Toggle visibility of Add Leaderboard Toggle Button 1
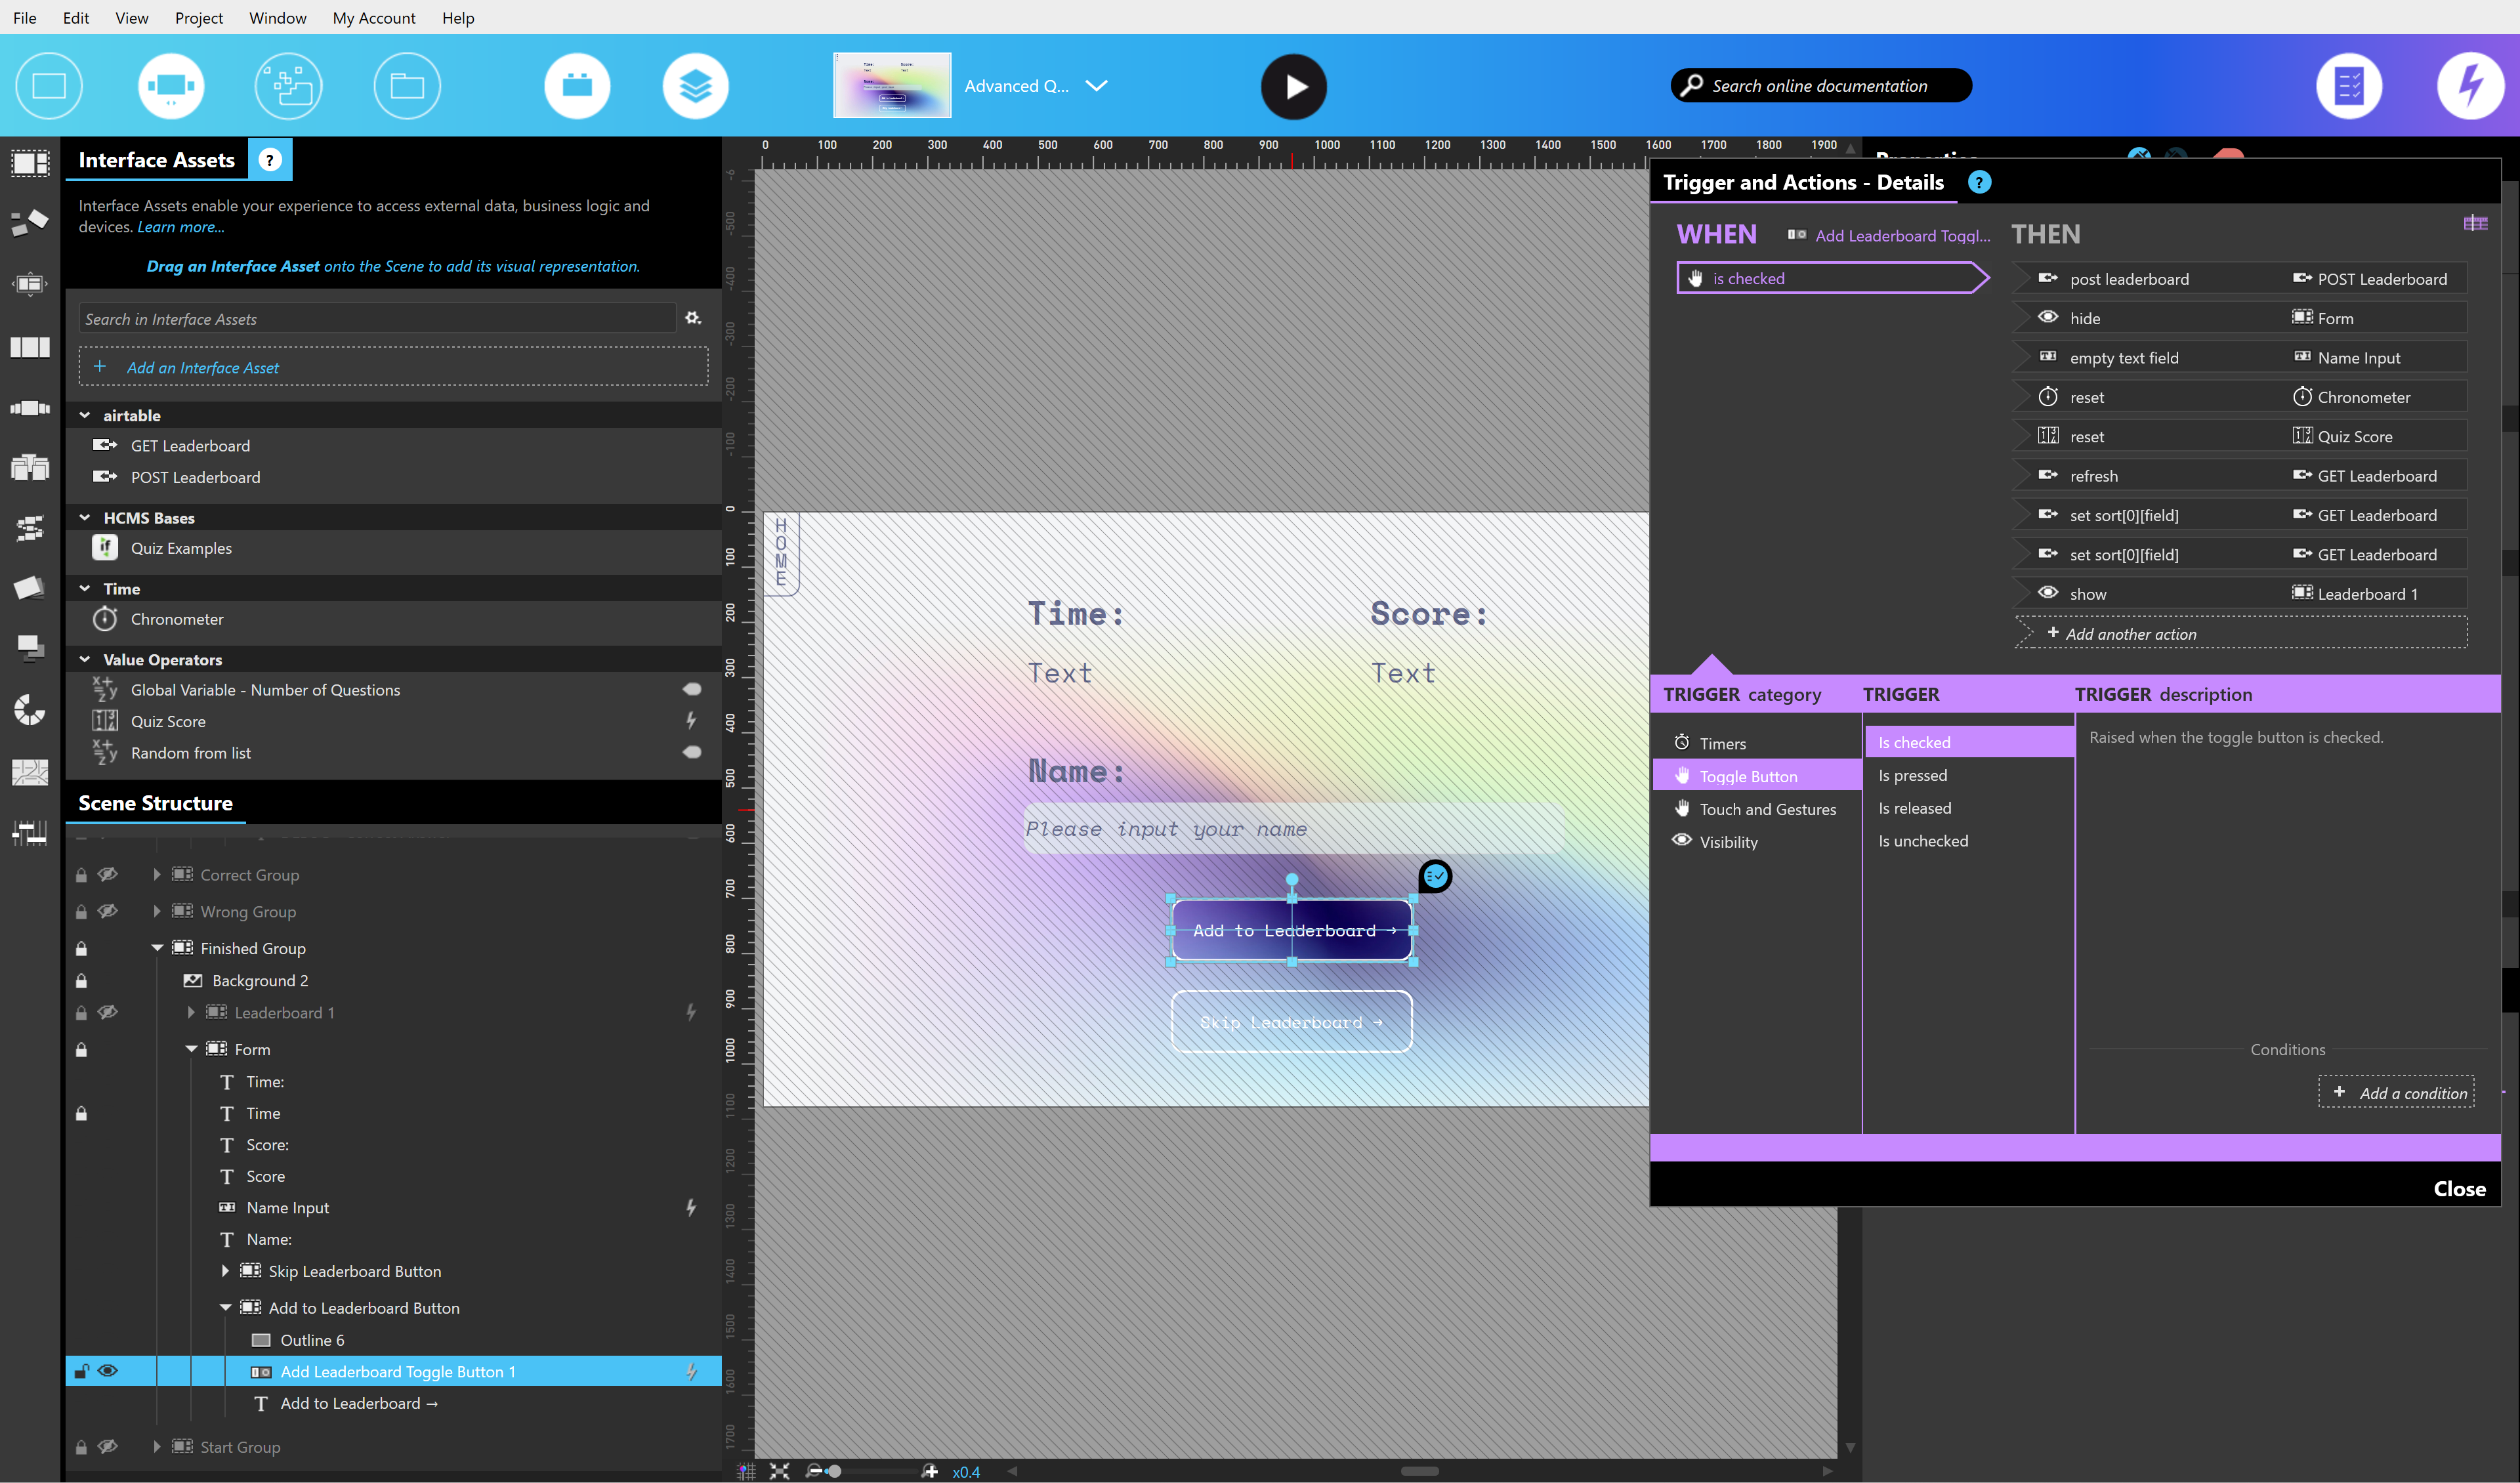2520x1483 pixels. pos(108,1371)
